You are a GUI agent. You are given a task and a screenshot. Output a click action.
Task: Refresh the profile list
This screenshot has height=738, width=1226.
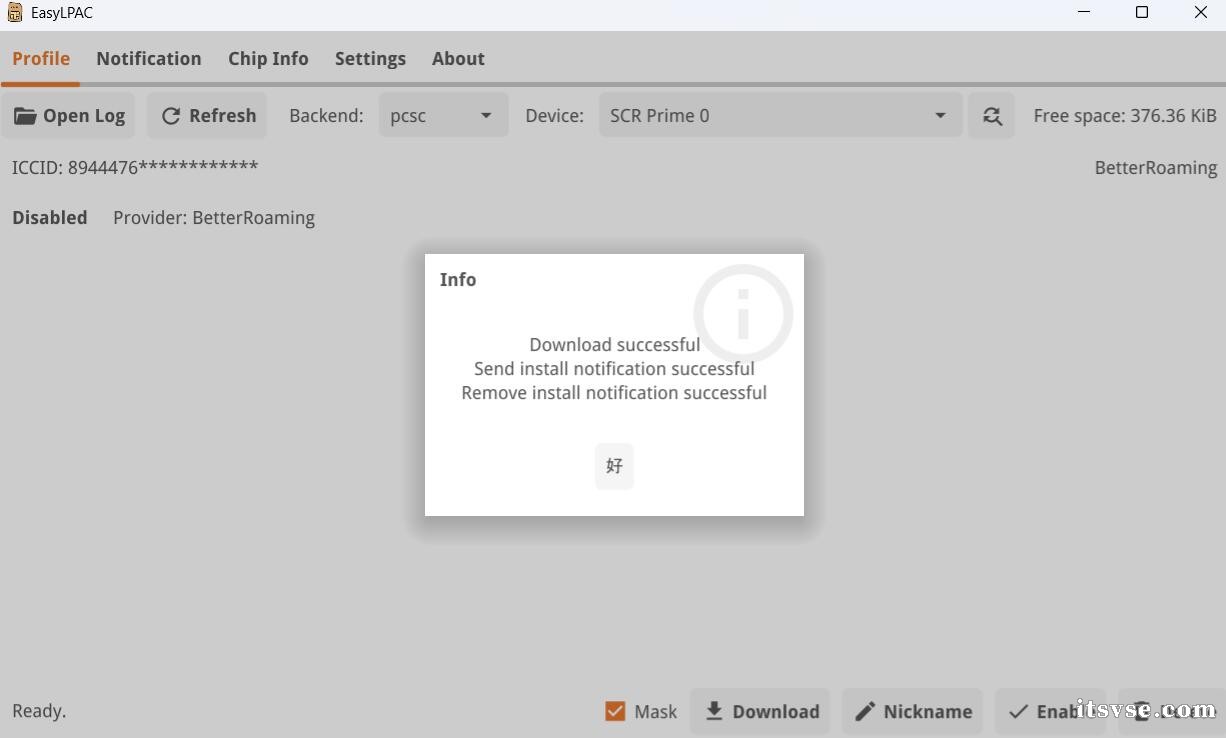[x=208, y=116]
